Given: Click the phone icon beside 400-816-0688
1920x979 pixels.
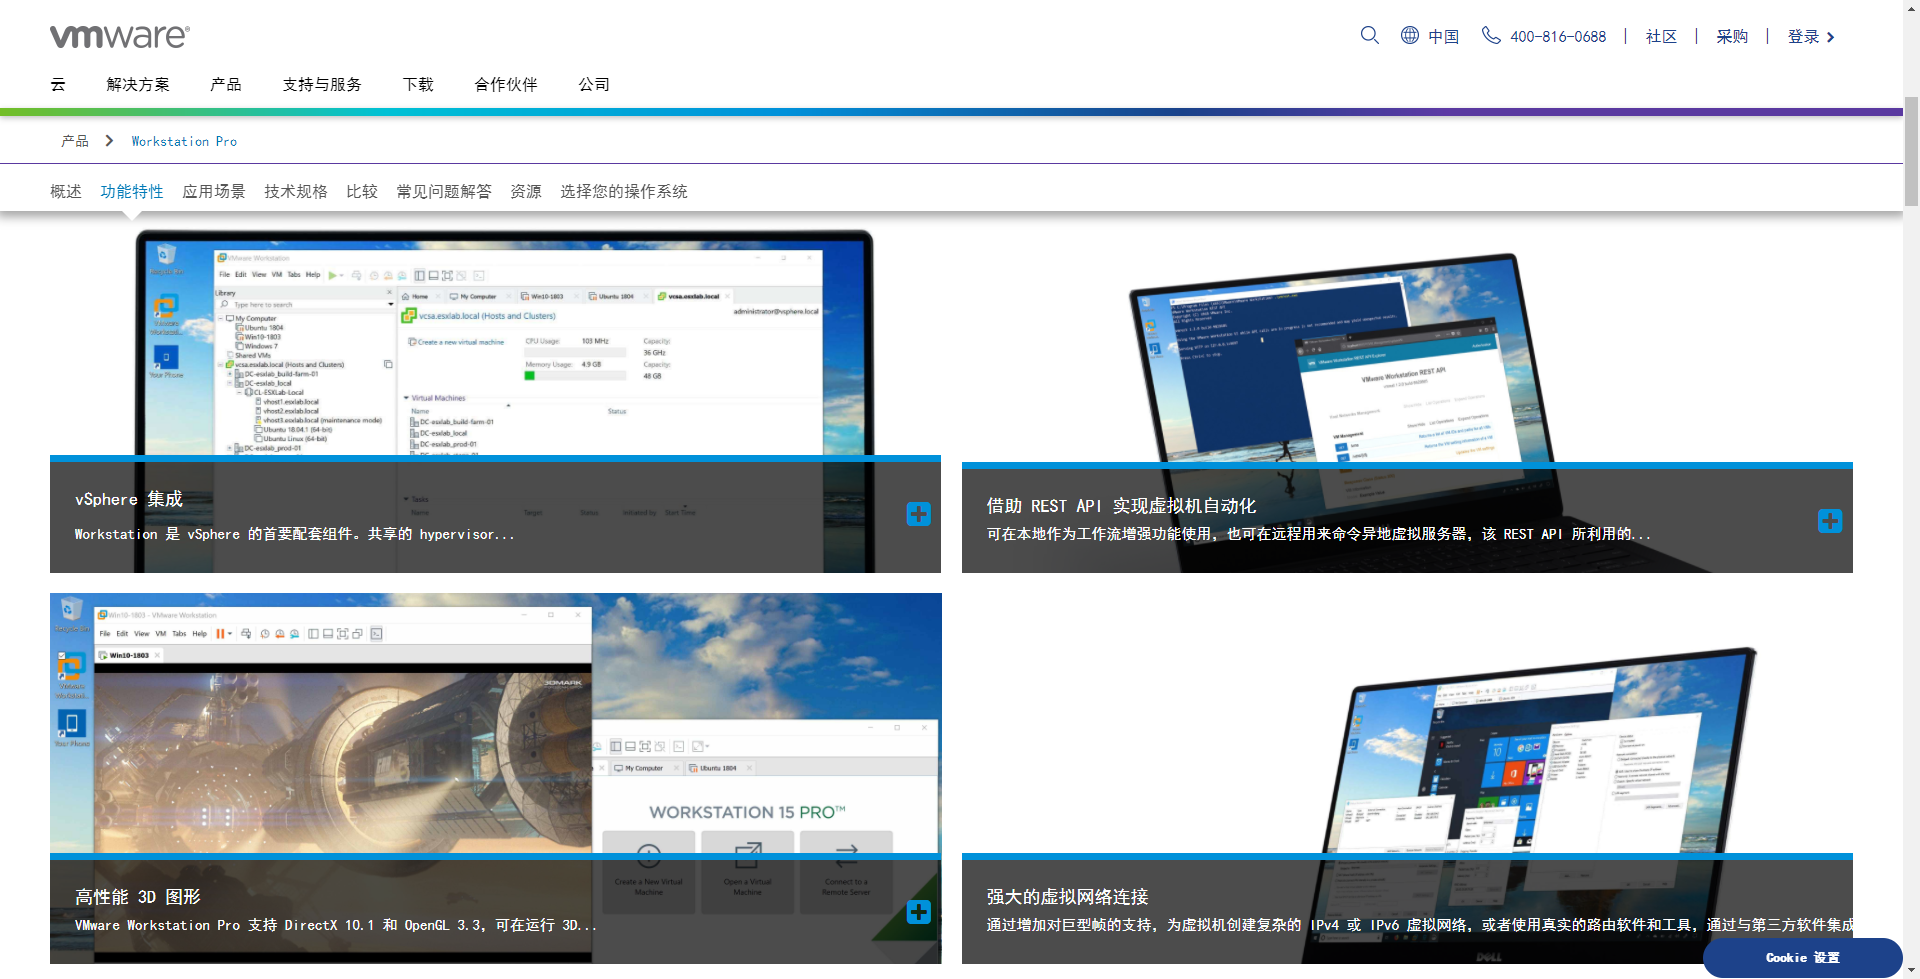Looking at the screenshot, I should [1491, 35].
